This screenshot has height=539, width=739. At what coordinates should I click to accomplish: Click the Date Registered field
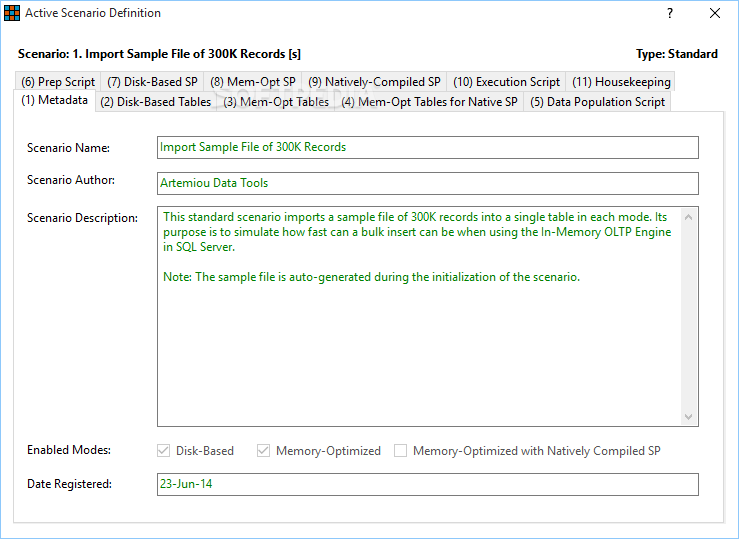(427, 484)
